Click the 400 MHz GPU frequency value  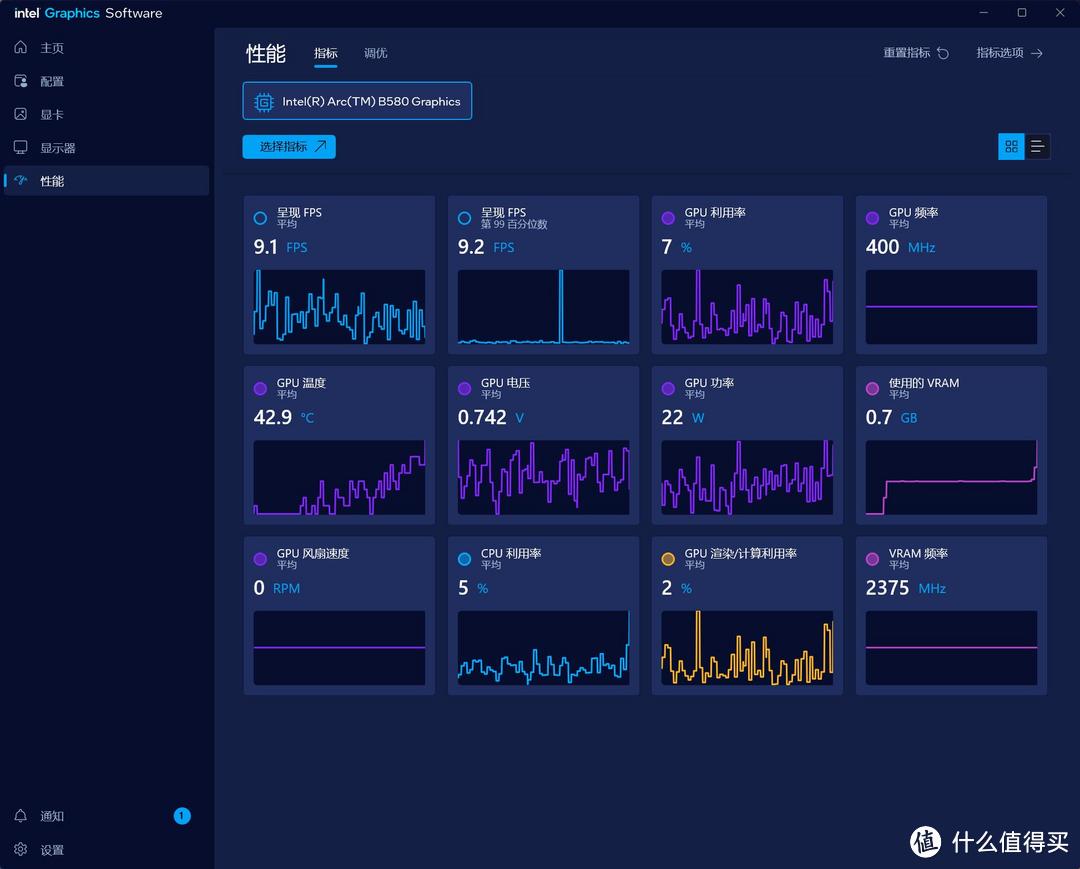[900, 247]
